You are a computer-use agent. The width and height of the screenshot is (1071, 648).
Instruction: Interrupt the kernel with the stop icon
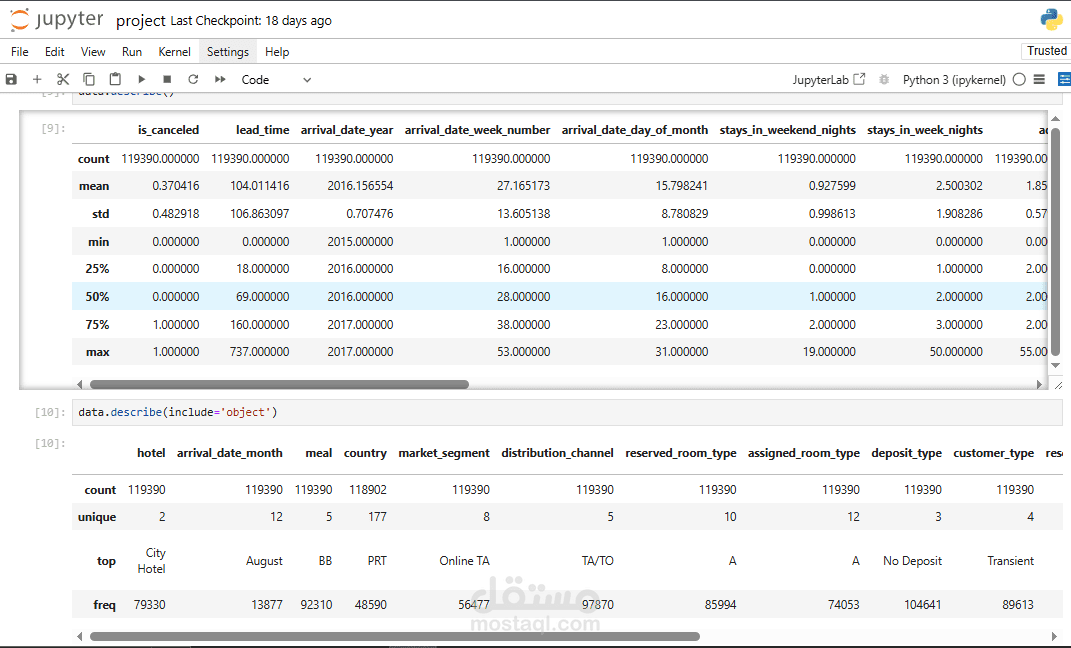[x=167, y=79]
